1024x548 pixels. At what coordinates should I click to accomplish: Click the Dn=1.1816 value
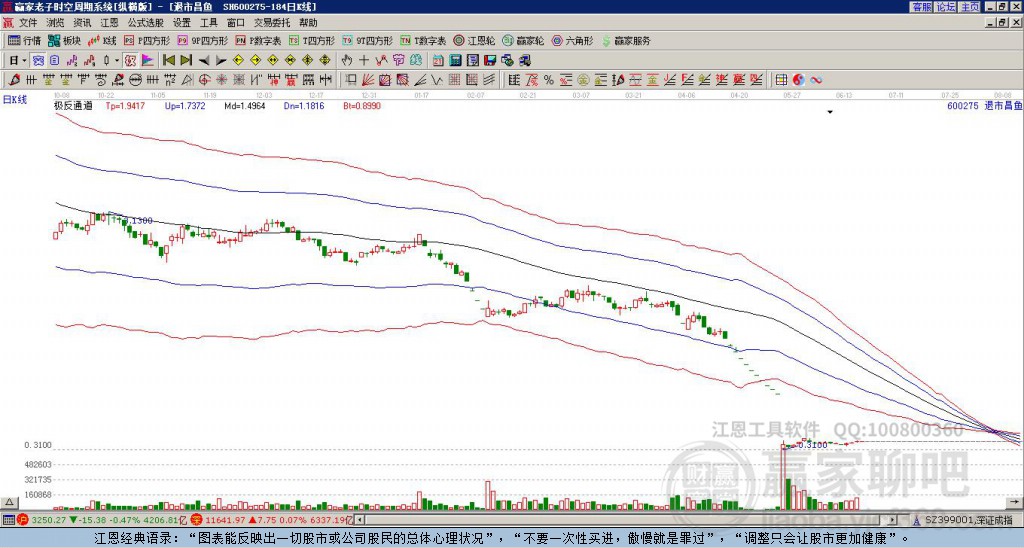[304, 105]
